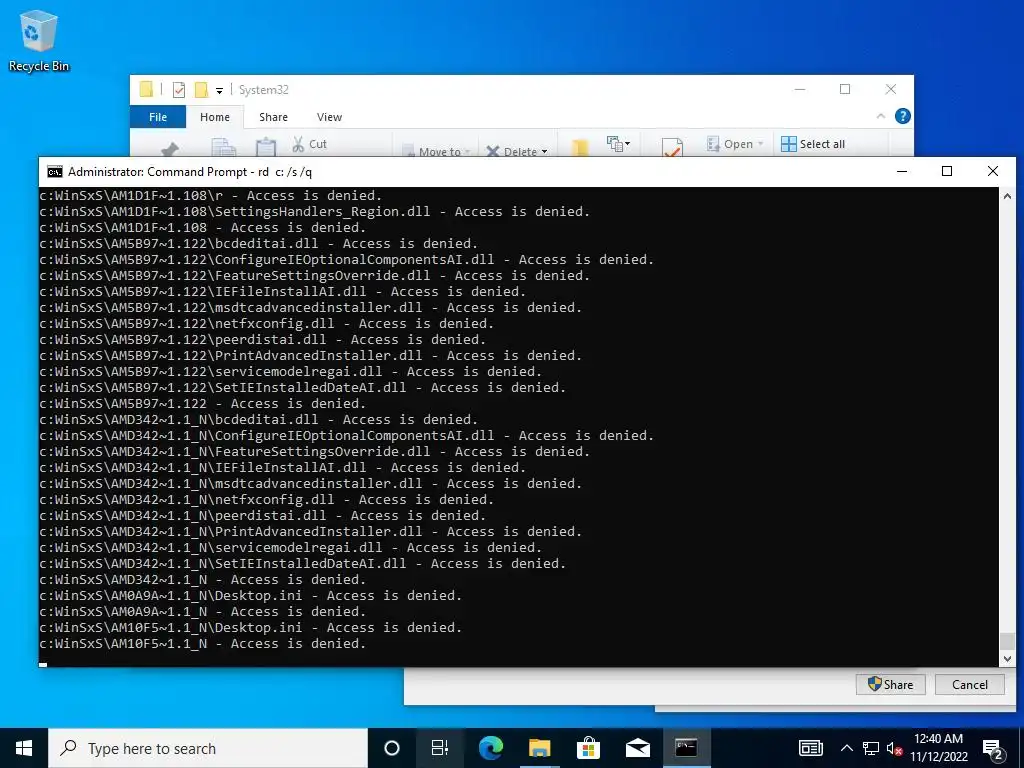Click the 'AM5B97~1.122\netfxconfig.dll' line
This screenshot has width=1024, height=768.
tap(266, 324)
